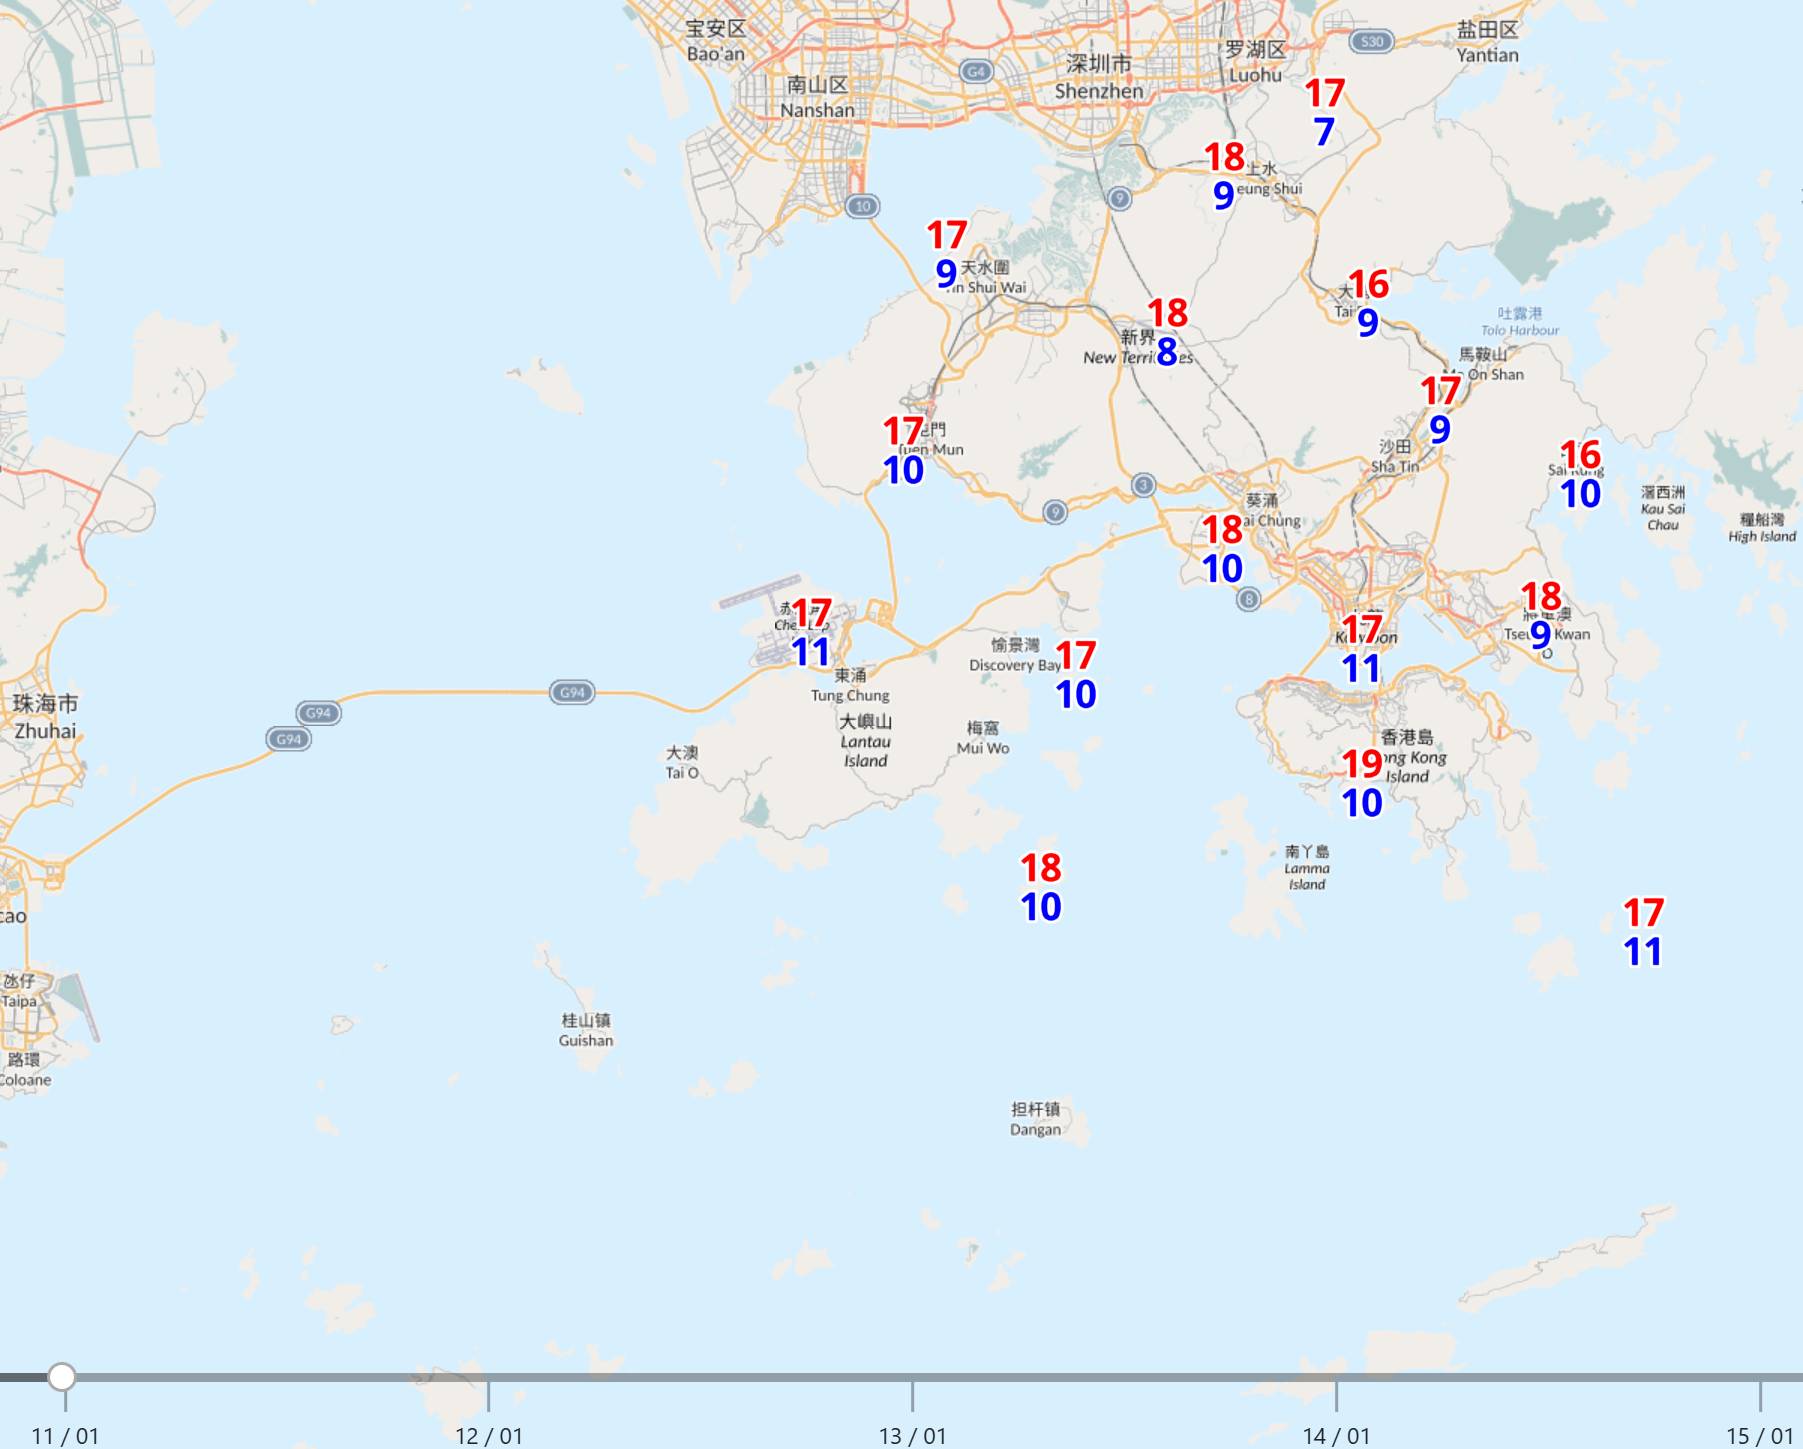The width and height of the screenshot is (1803, 1449).
Task: Click the route 3 shield marker
Action: click(x=1143, y=485)
